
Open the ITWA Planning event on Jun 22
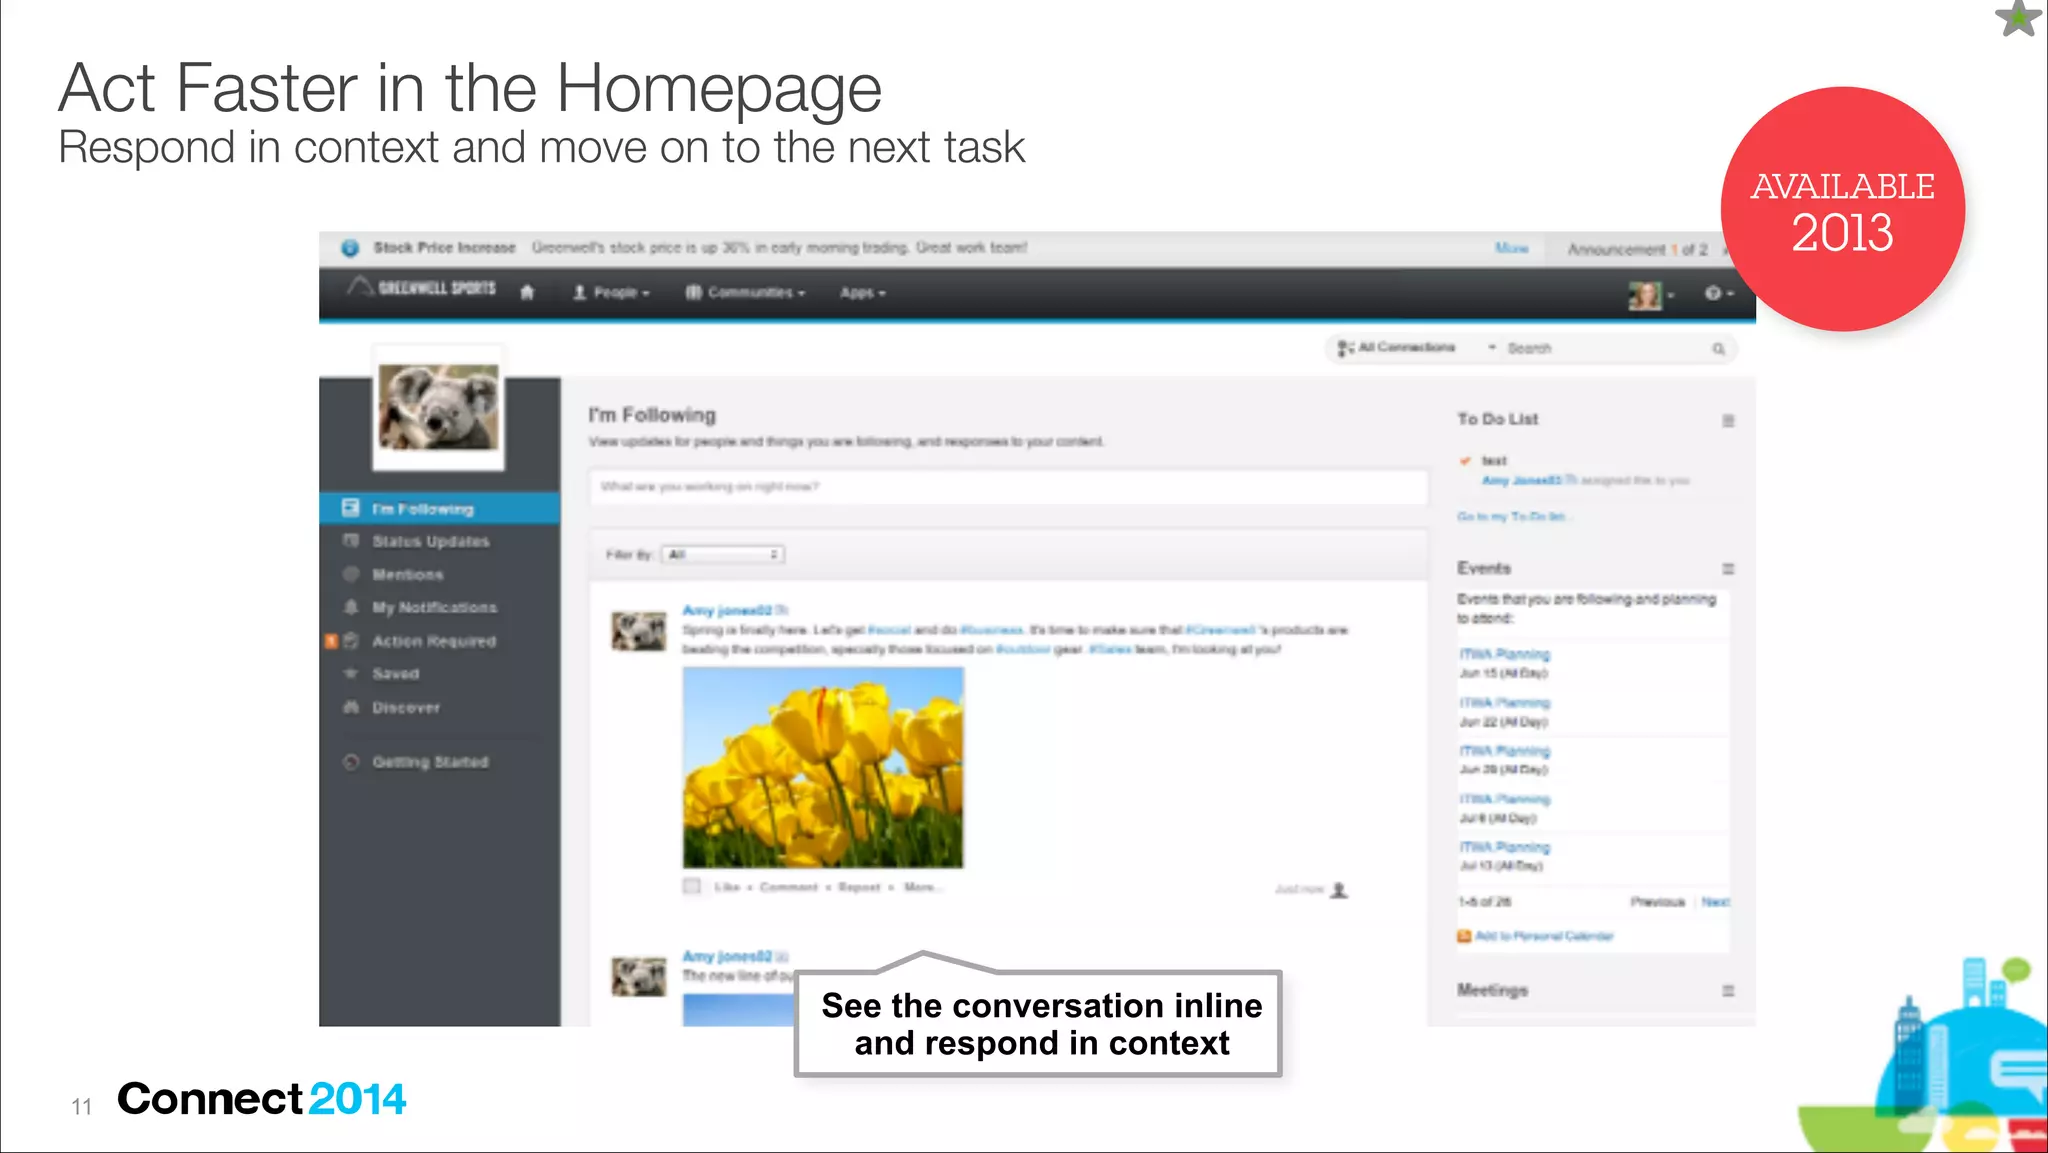pyautogui.click(x=1505, y=703)
